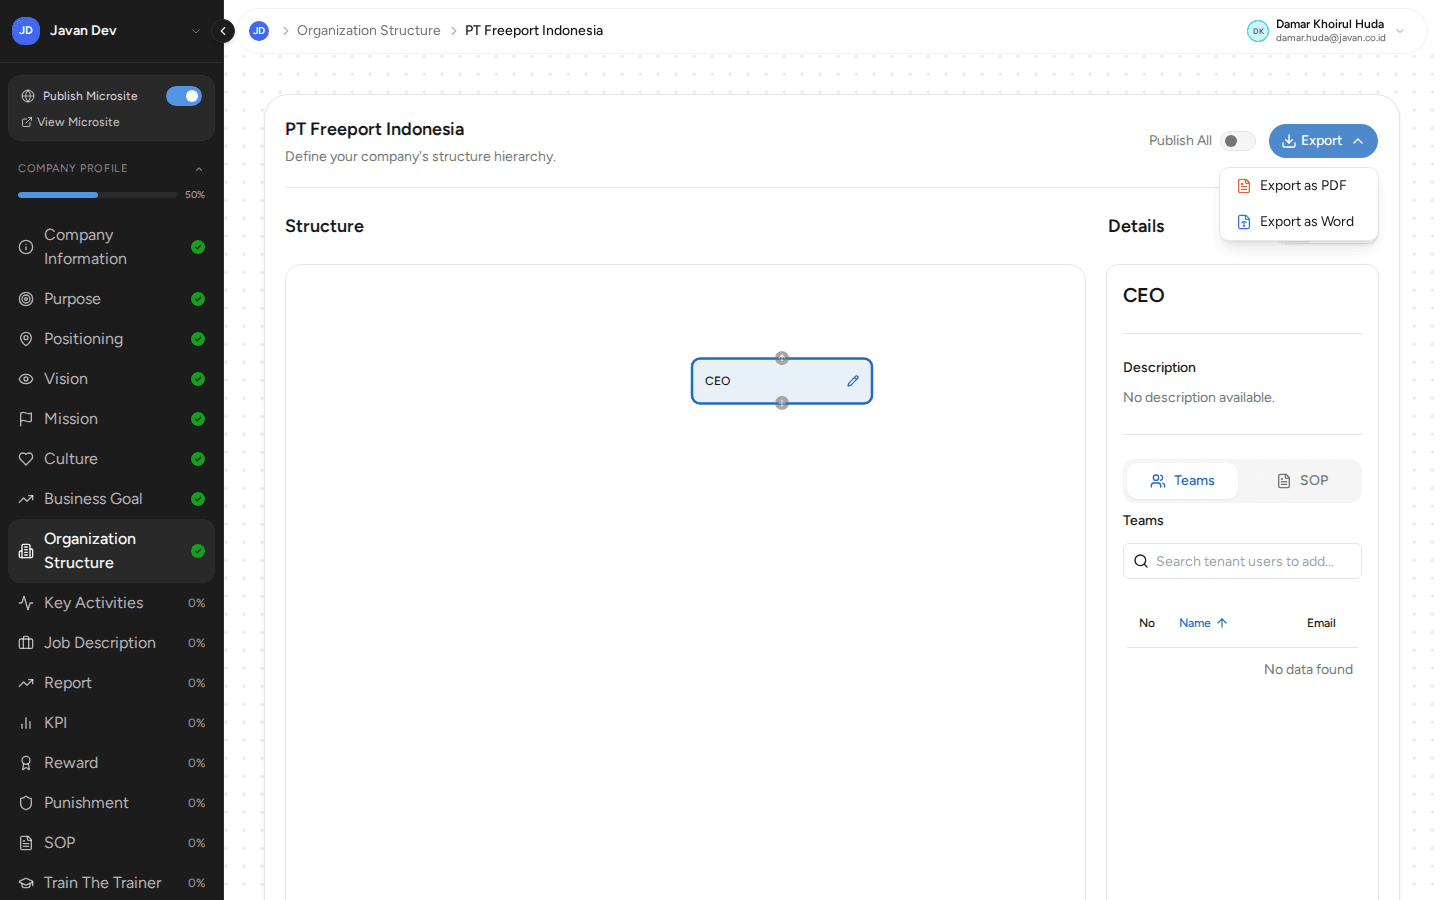
Task: Click the Report chart icon
Action: click(x=26, y=683)
